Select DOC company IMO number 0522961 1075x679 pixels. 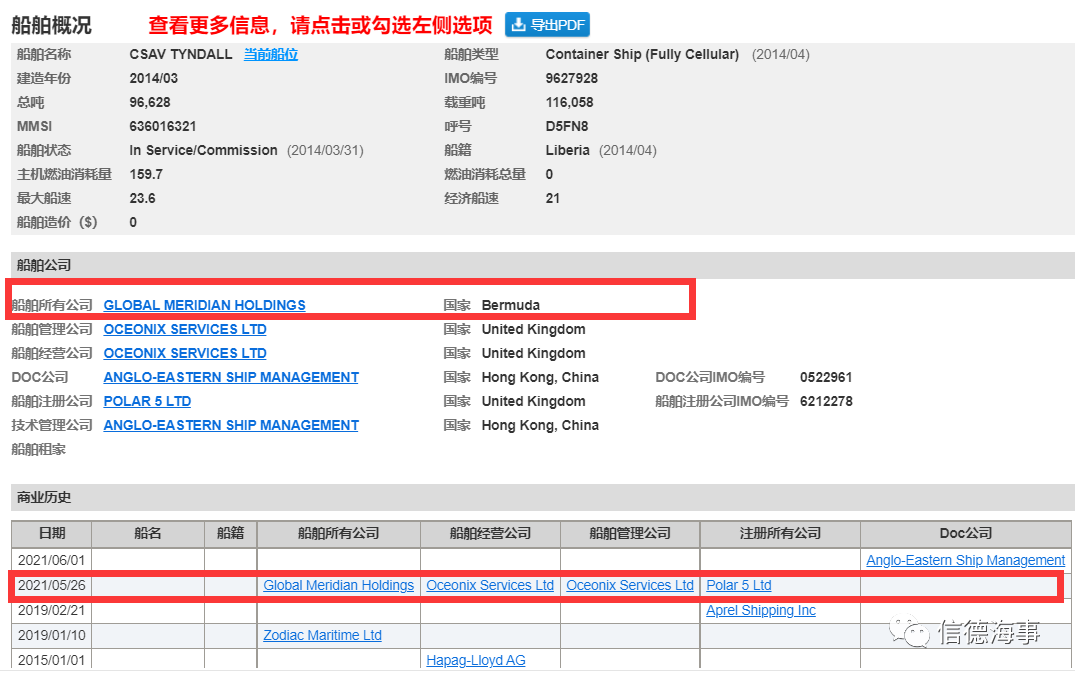(x=826, y=377)
